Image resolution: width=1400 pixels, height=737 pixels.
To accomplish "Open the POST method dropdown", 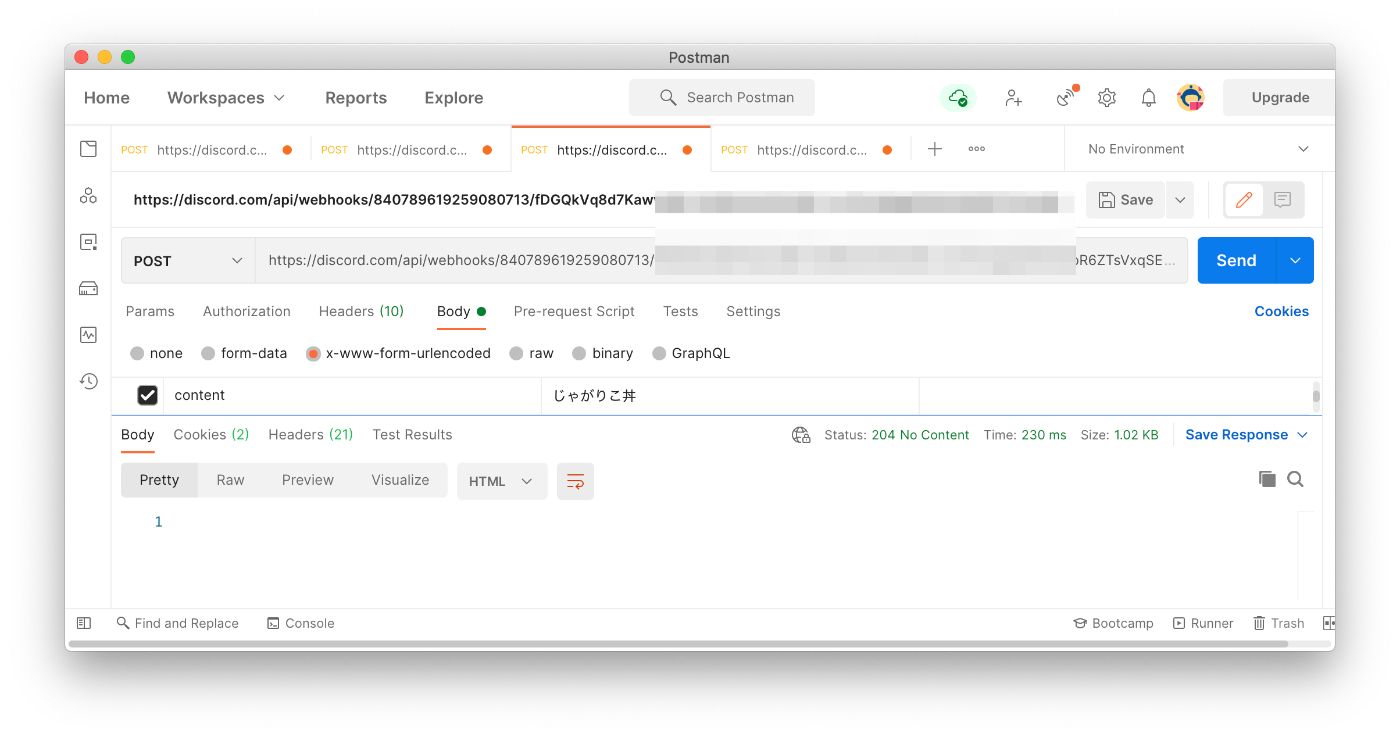I will (188, 260).
